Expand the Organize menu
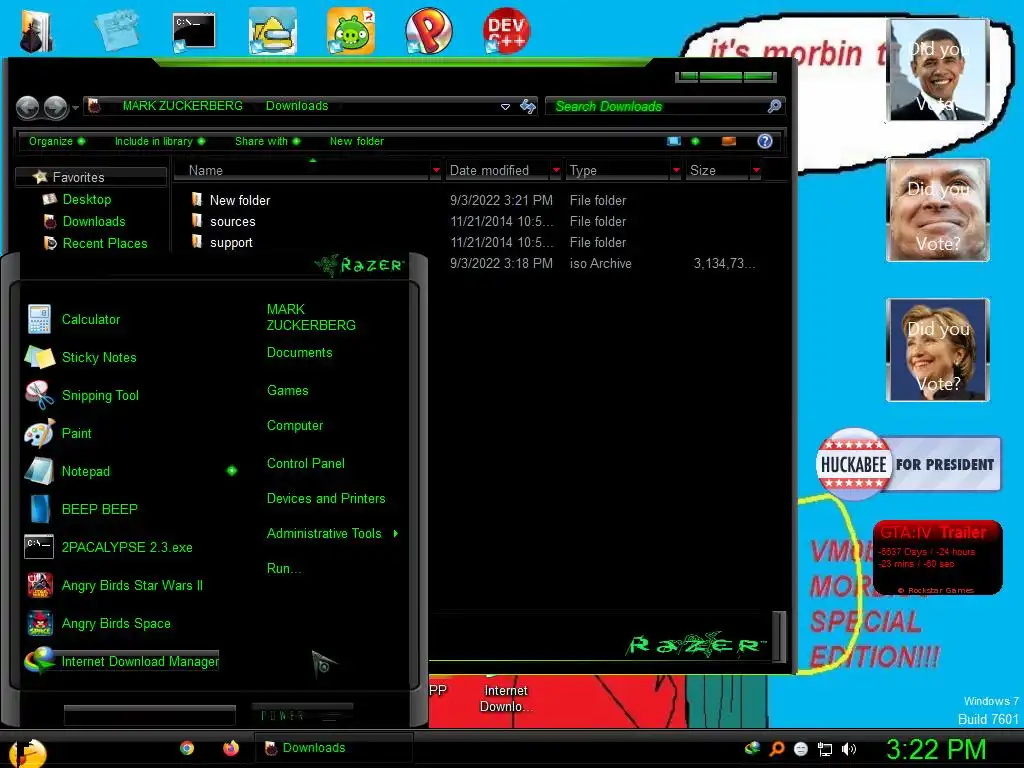Viewport: 1024px width, 768px height. point(57,141)
